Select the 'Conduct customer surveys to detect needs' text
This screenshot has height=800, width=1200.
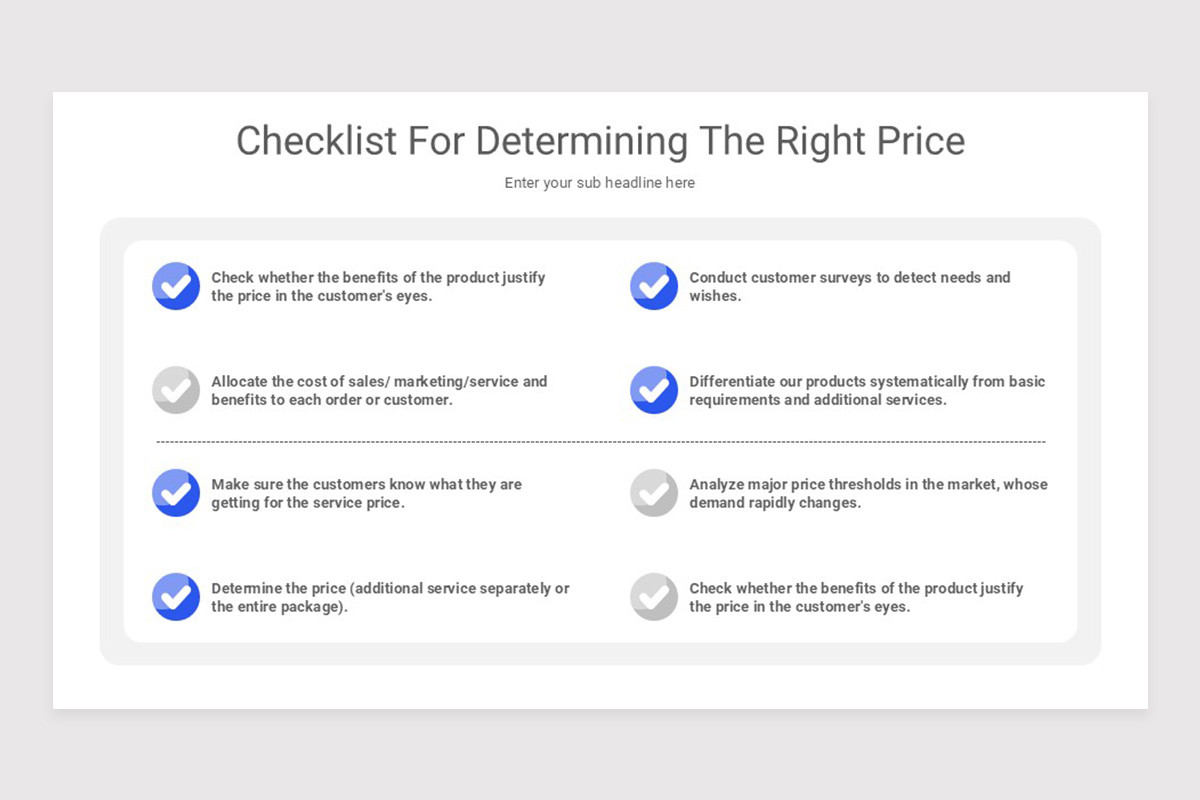(850, 287)
